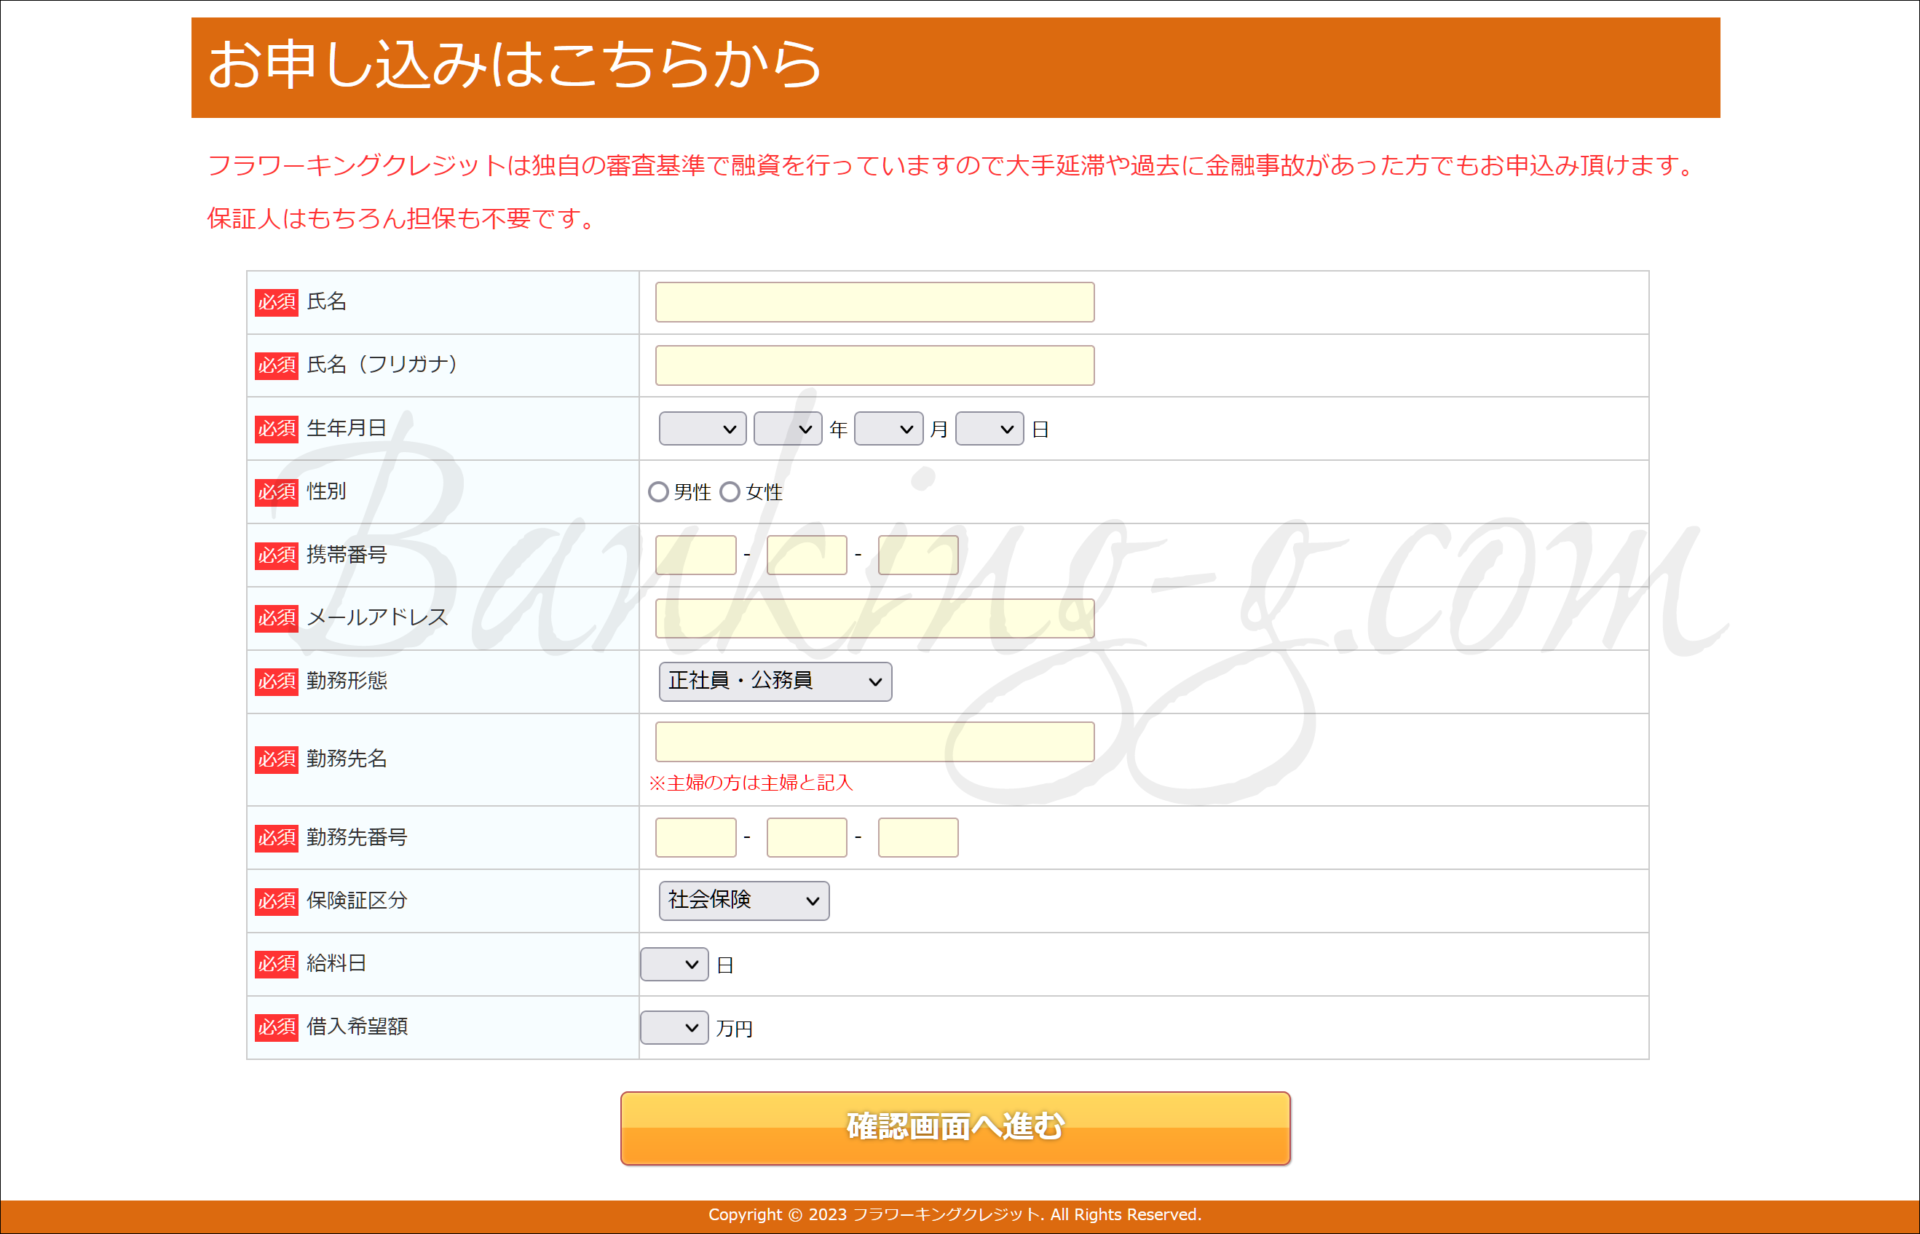
Task: Expand the 勤務形態 employment type dropdown
Action: [775, 681]
